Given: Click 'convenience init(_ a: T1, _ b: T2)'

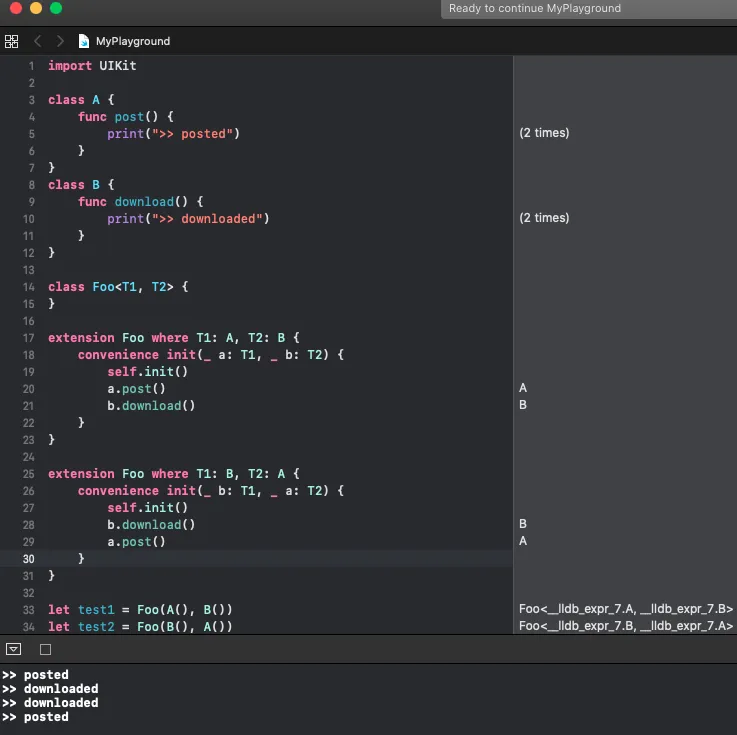Looking at the screenshot, I should pos(203,355).
